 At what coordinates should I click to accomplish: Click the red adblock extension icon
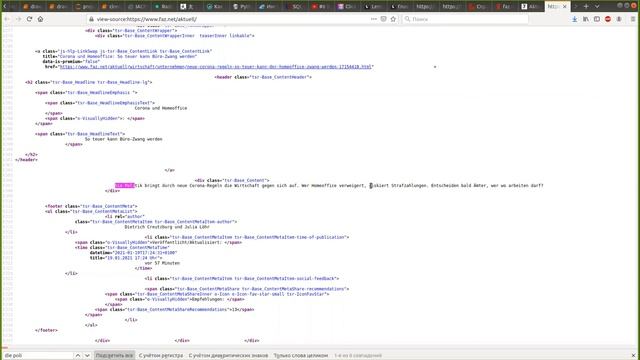click(608, 19)
